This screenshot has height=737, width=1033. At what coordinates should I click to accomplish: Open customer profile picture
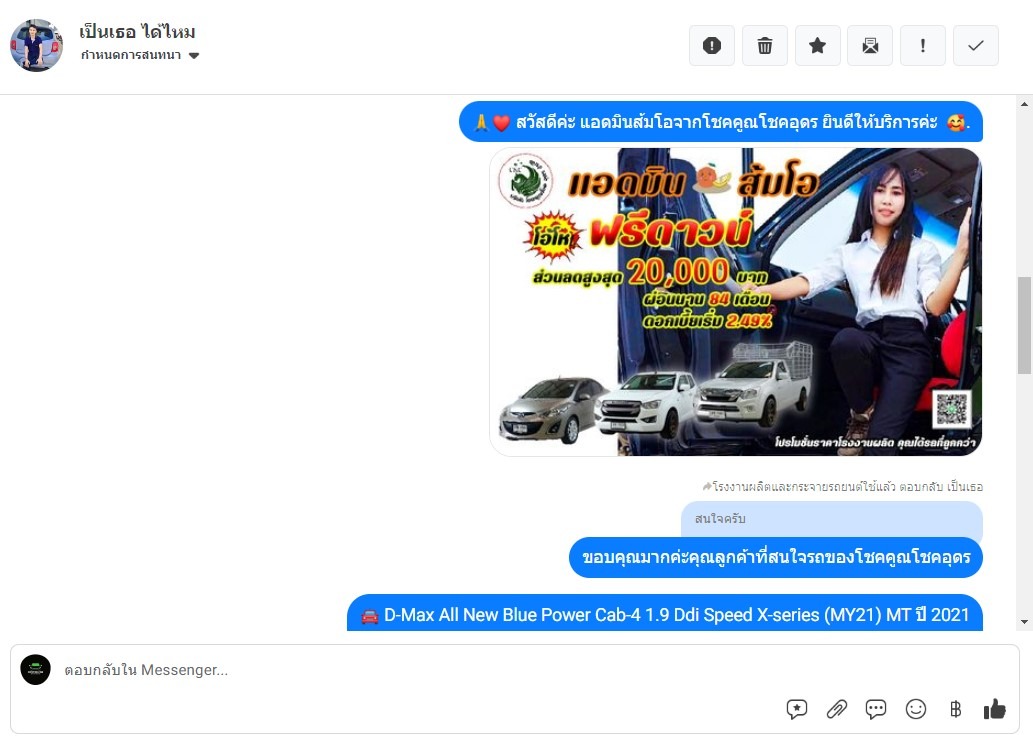click(x=36, y=45)
